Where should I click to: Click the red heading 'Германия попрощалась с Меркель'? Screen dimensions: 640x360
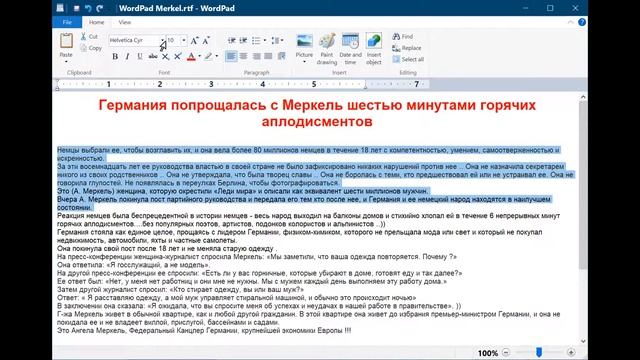coord(220,105)
